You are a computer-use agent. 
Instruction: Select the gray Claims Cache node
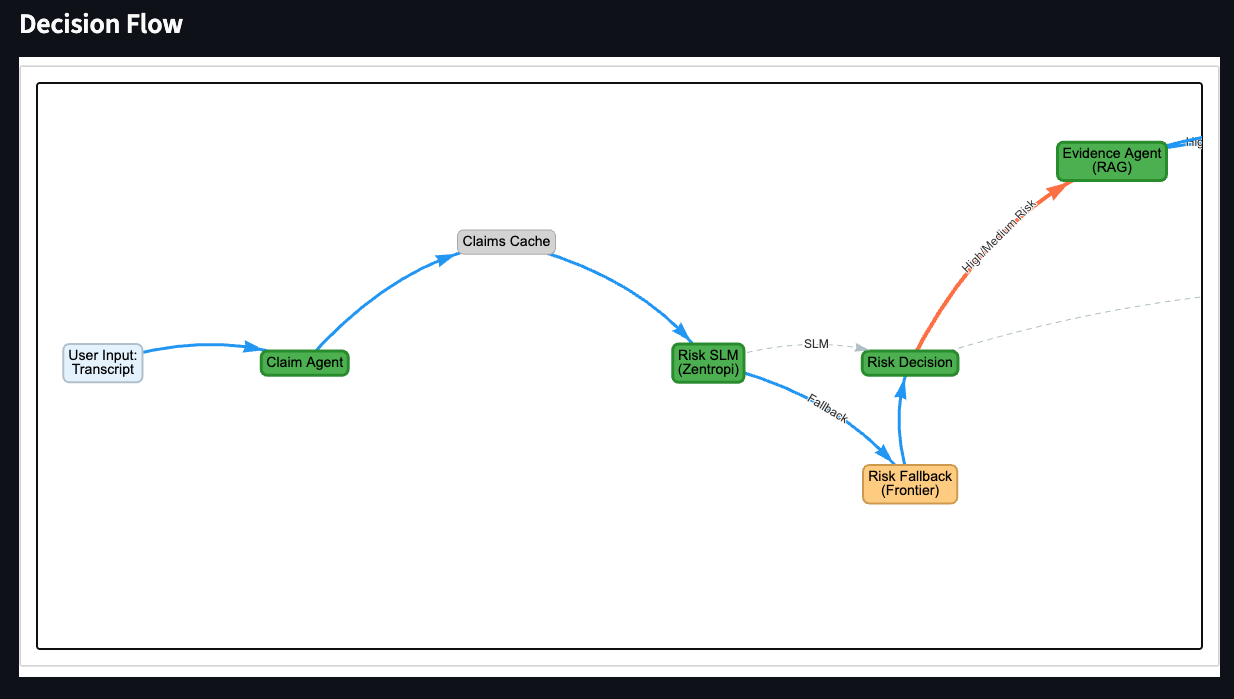click(x=506, y=241)
